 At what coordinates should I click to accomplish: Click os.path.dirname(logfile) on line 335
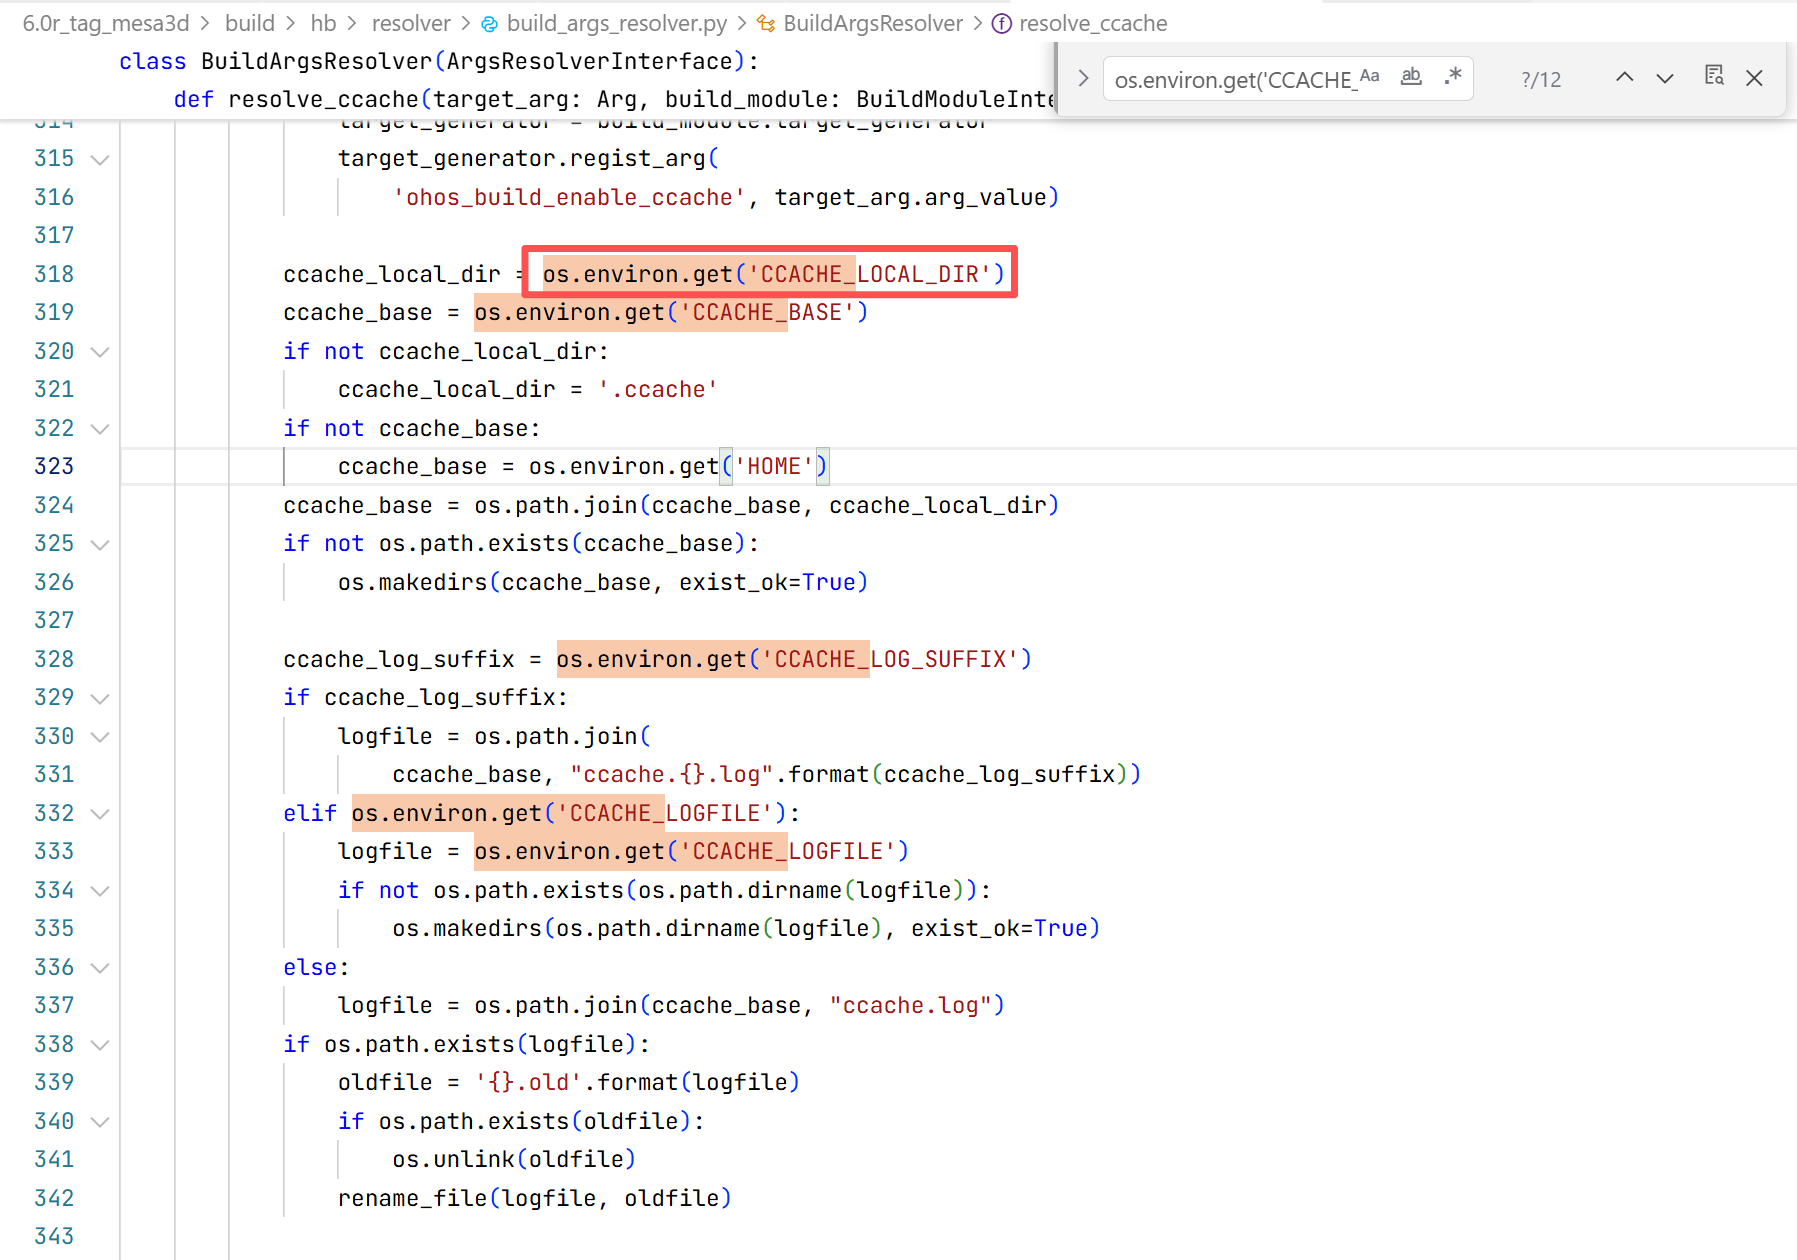click(719, 928)
